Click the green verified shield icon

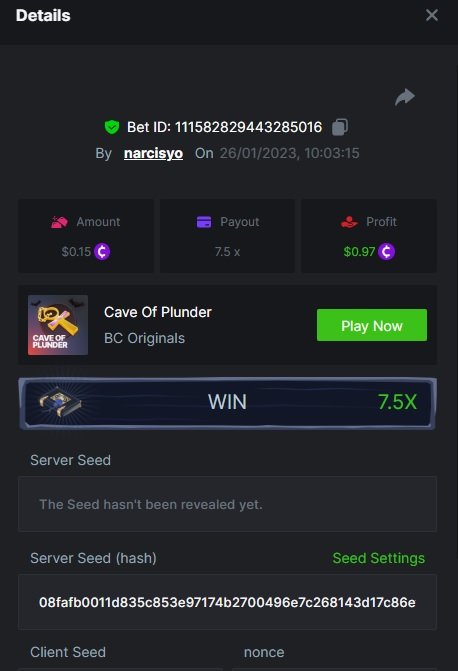click(112, 127)
